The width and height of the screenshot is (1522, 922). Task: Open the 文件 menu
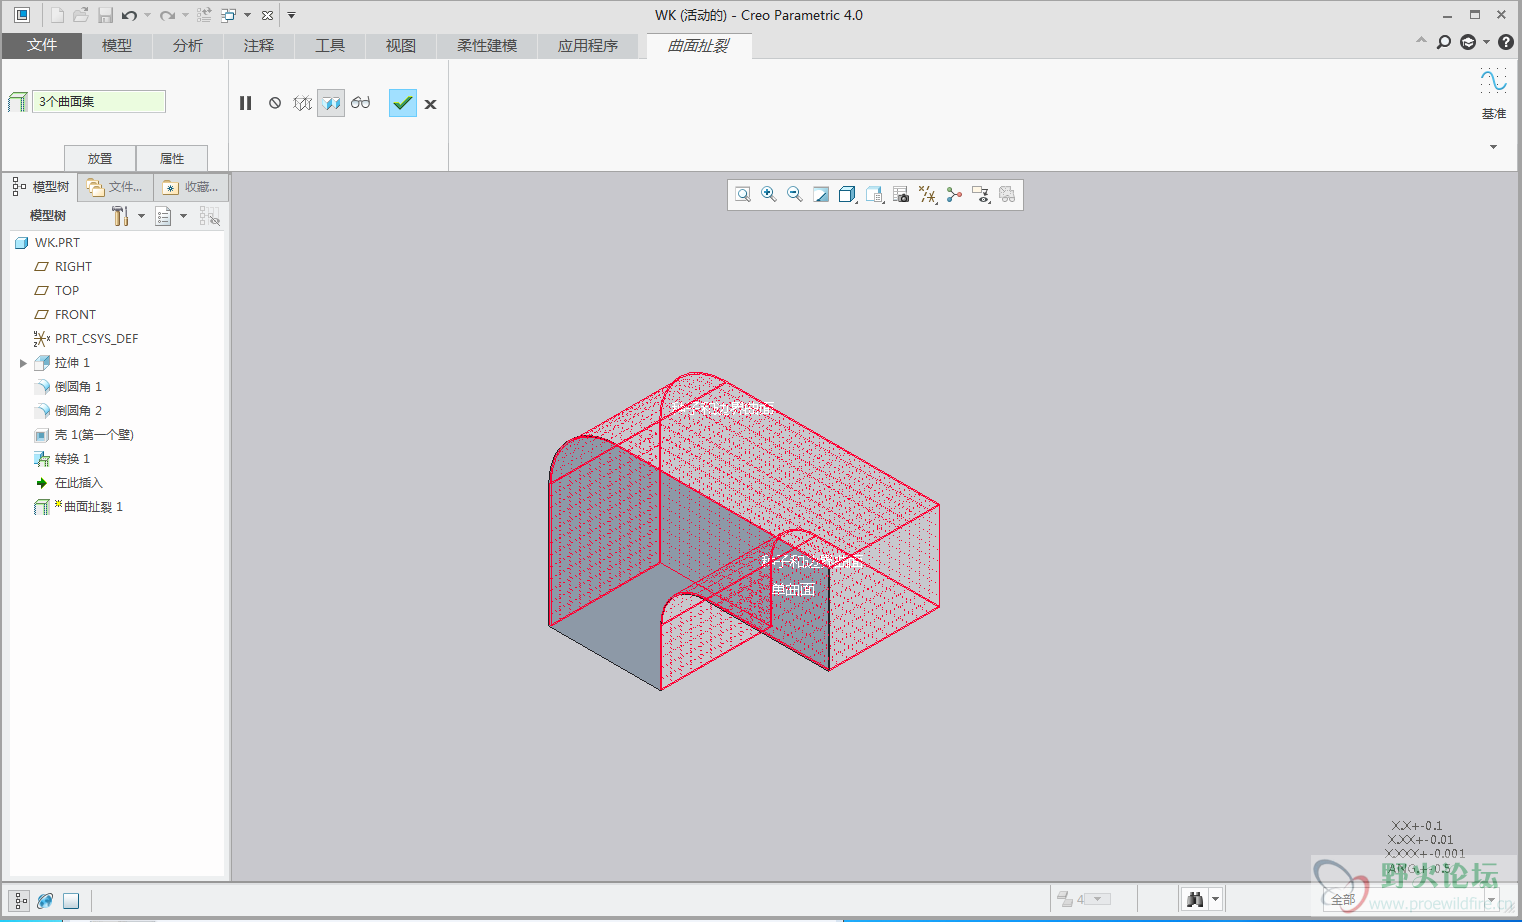coord(42,45)
